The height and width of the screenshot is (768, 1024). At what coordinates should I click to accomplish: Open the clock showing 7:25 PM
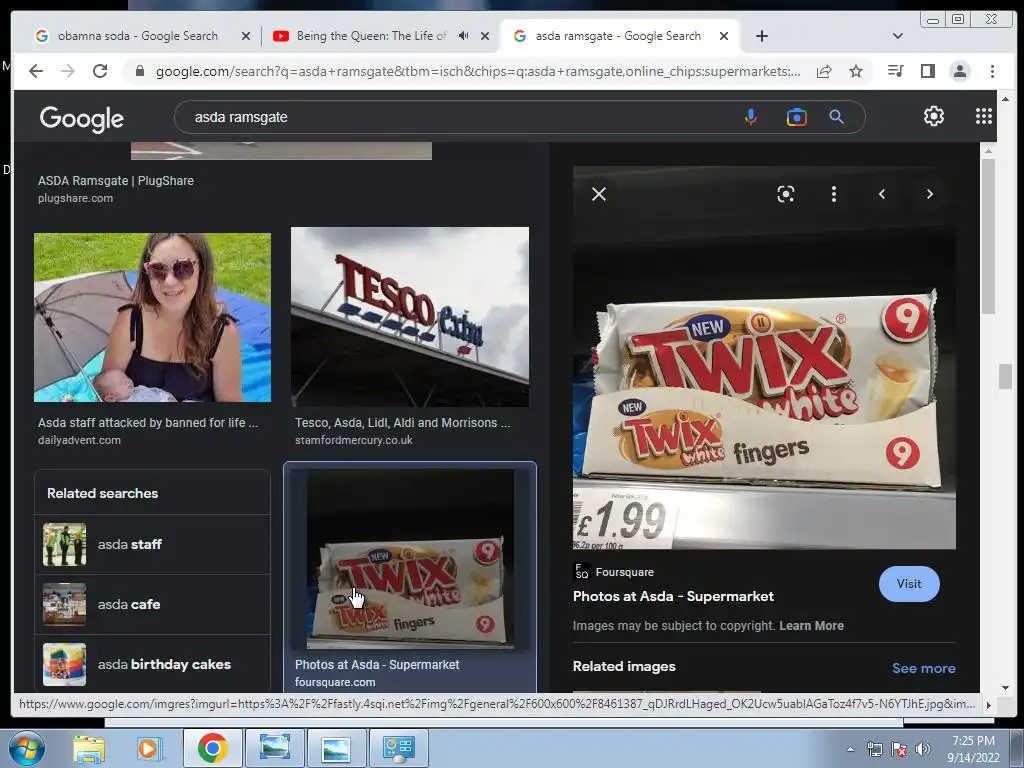coord(973,749)
